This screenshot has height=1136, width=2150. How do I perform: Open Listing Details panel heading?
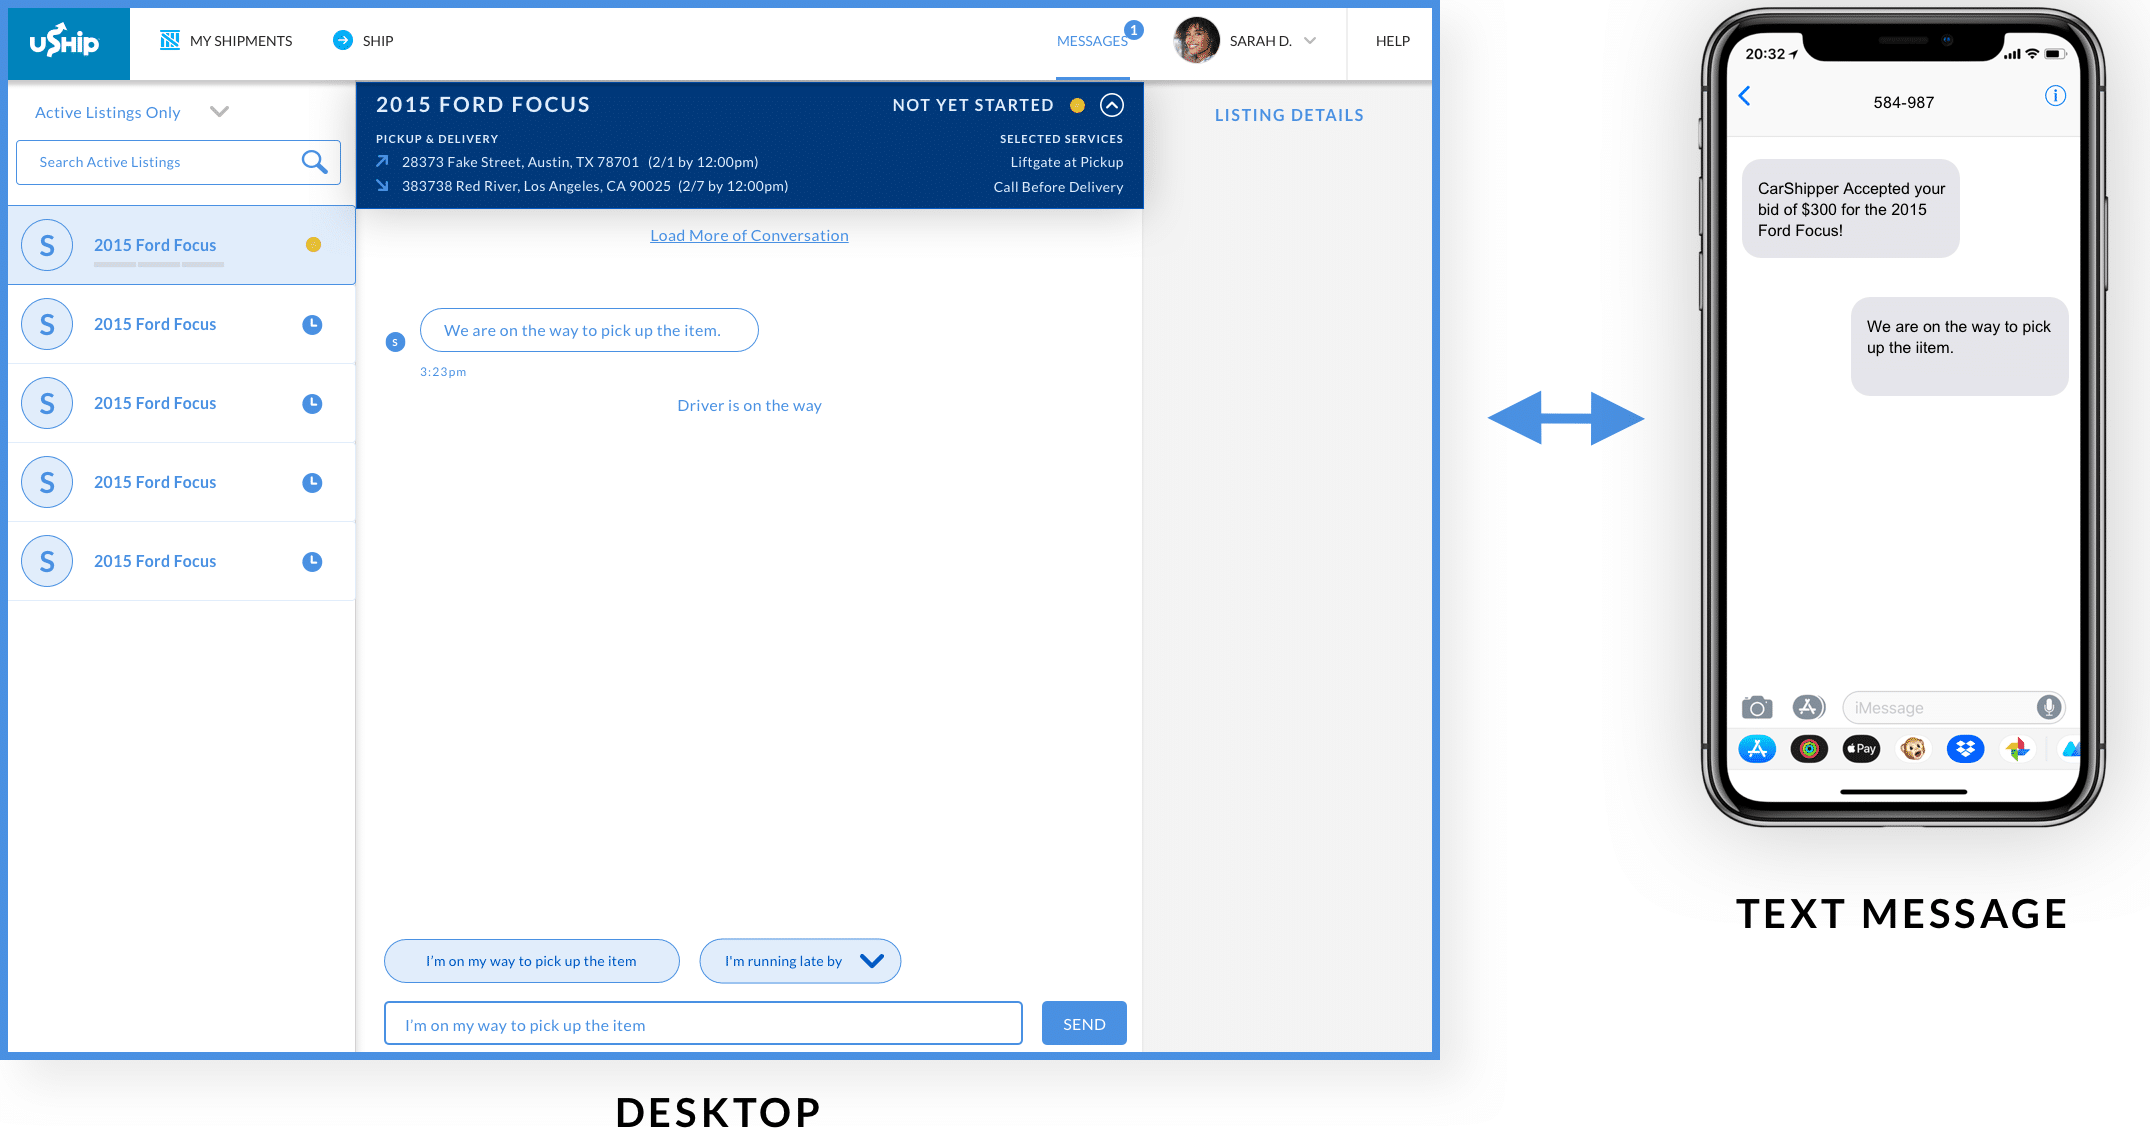(1289, 115)
